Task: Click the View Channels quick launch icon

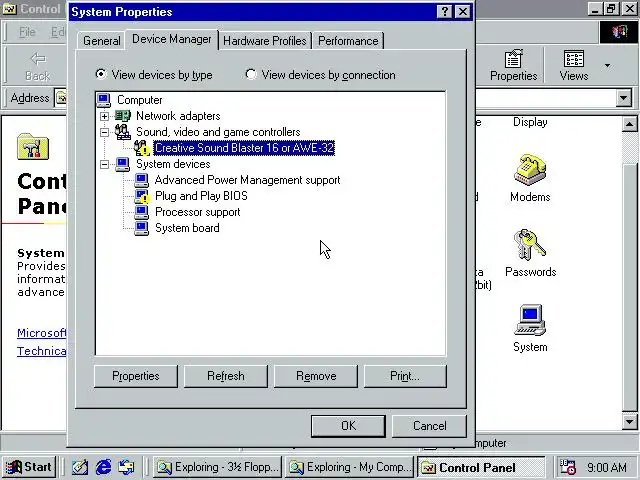Action: tap(127, 467)
